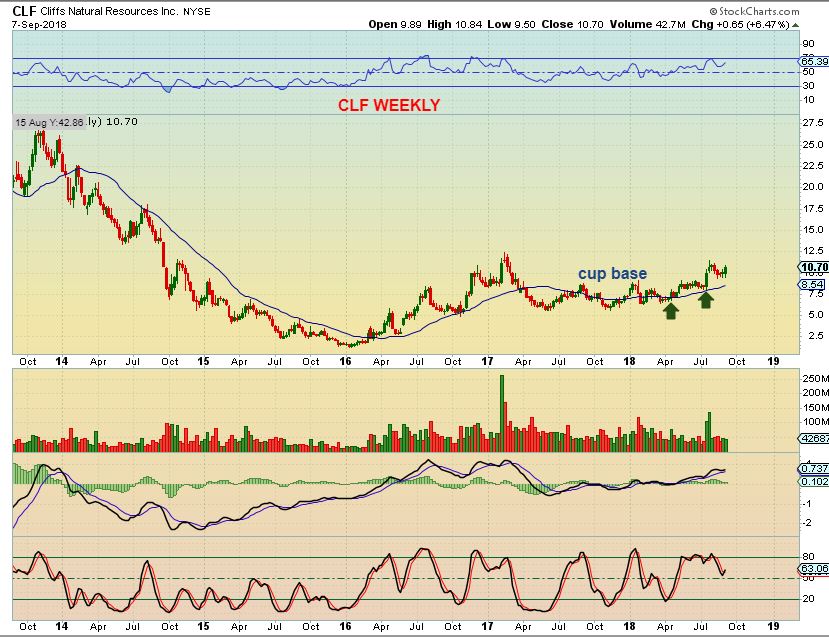Click the 80 label on stochastic axis

coord(808,557)
